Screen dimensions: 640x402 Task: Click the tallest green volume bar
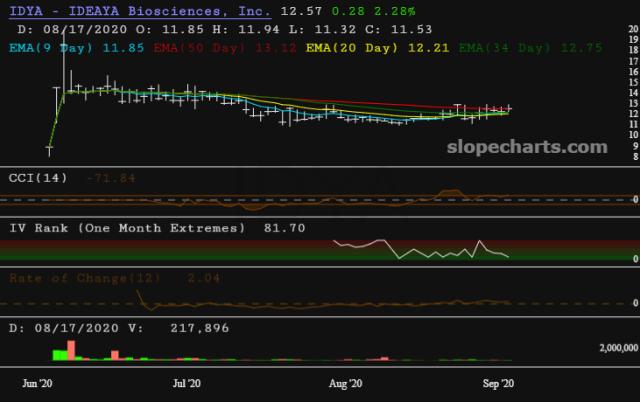tap(60, 354)
